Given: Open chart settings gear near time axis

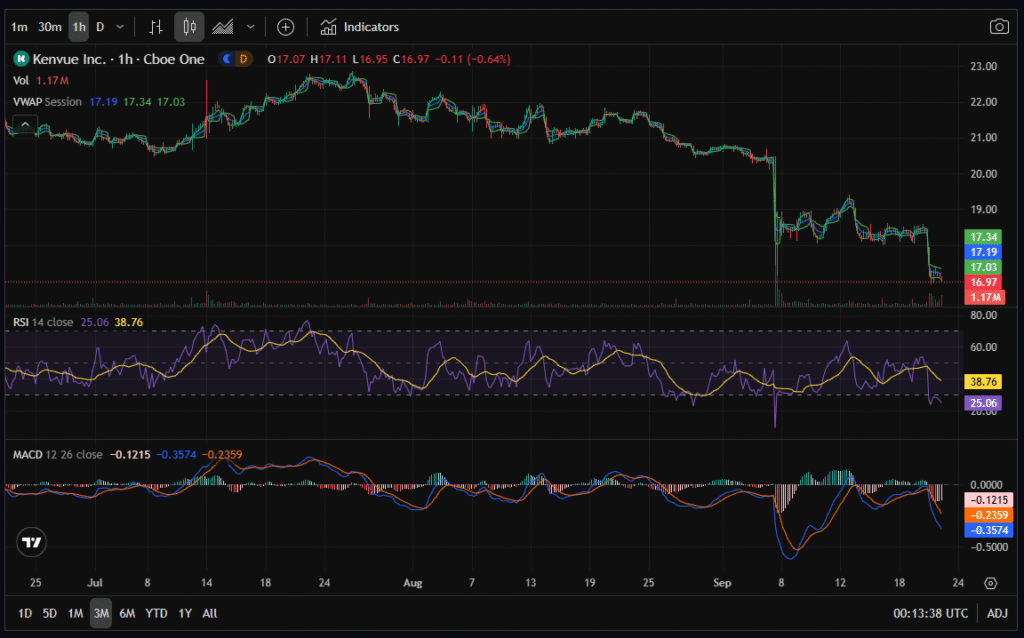Looking at the screenshot, I should point(990,583).
